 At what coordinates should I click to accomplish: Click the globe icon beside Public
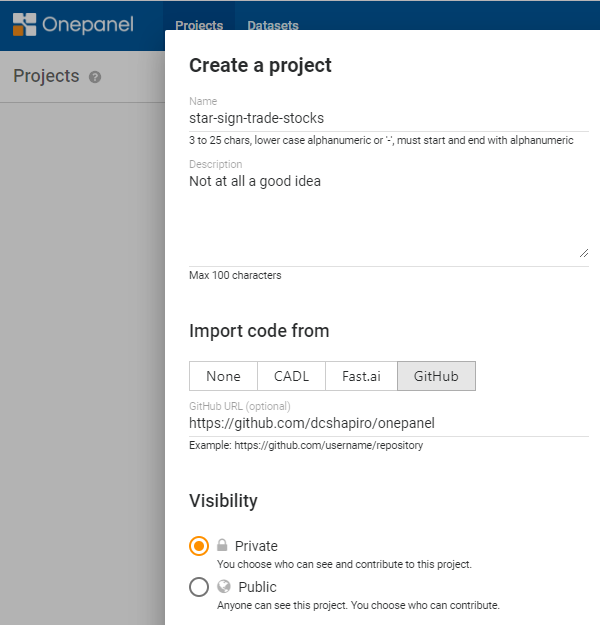click(224, 587)
